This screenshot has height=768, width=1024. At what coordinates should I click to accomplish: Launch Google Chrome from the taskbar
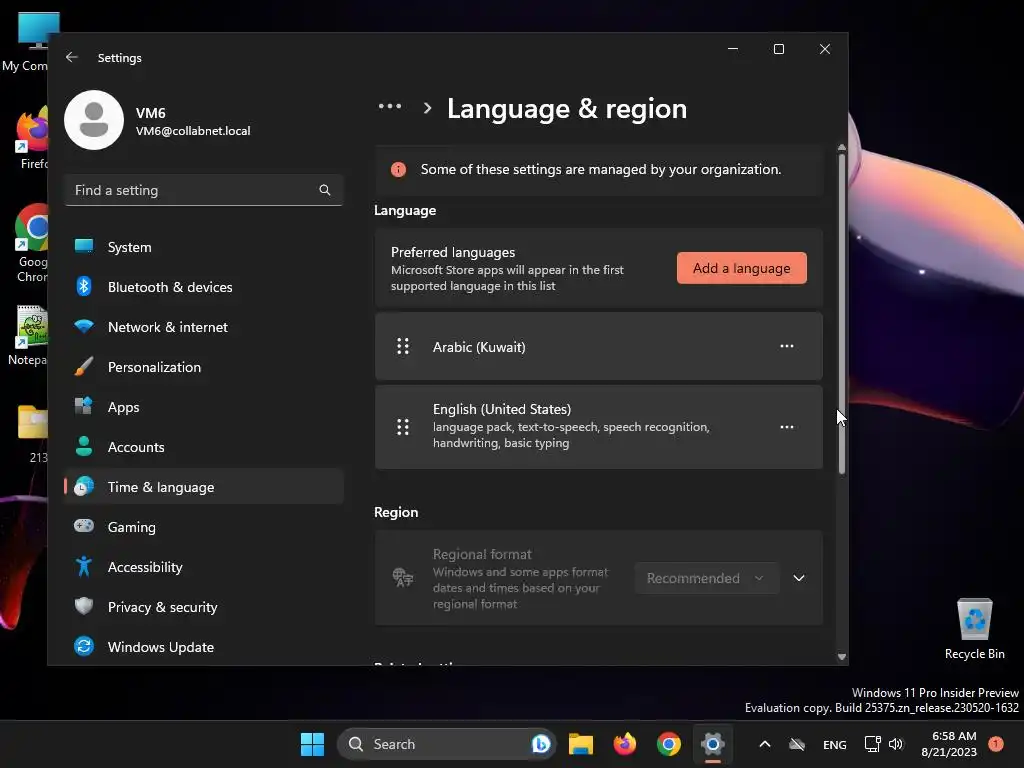[x=669, y=744]
